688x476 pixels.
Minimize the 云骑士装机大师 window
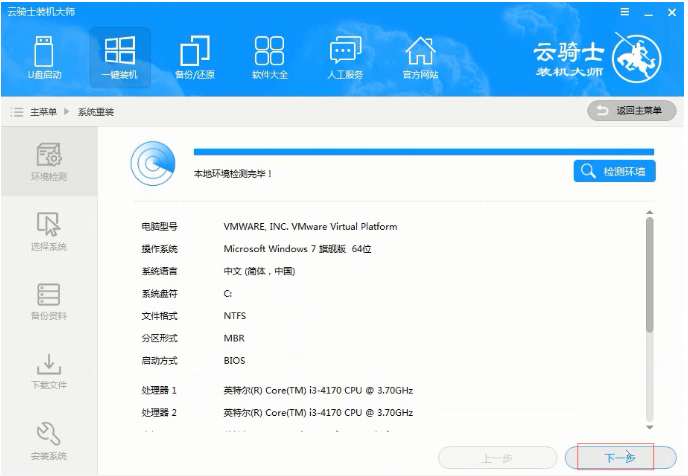point(649,13)
